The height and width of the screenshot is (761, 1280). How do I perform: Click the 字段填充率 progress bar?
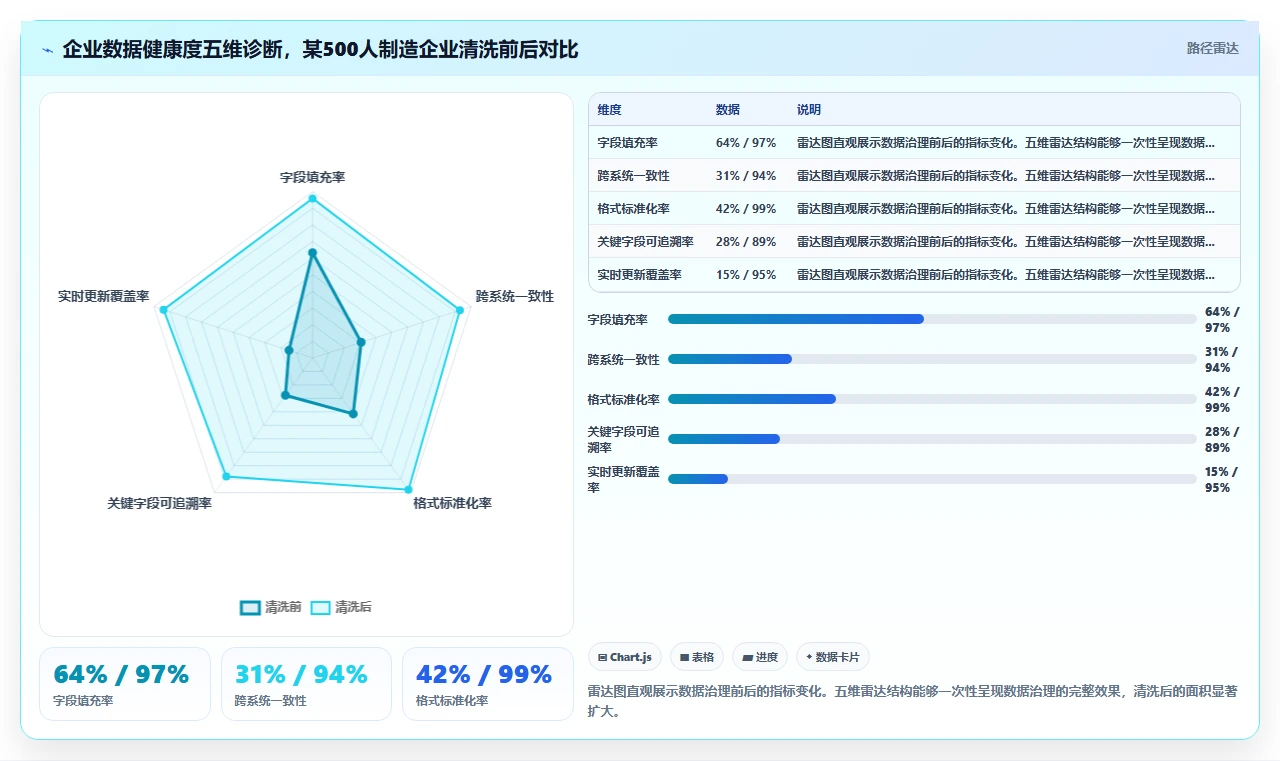coord(932,319)
